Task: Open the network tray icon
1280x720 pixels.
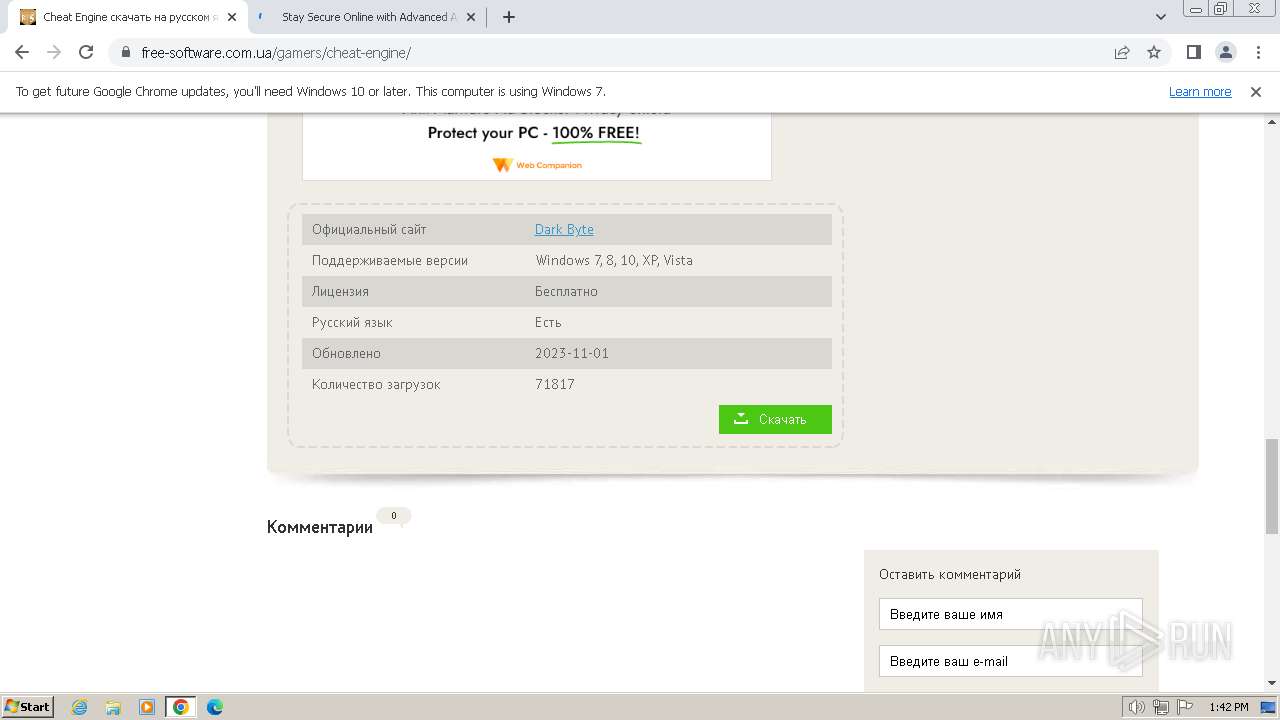Action: point(1161,707)
